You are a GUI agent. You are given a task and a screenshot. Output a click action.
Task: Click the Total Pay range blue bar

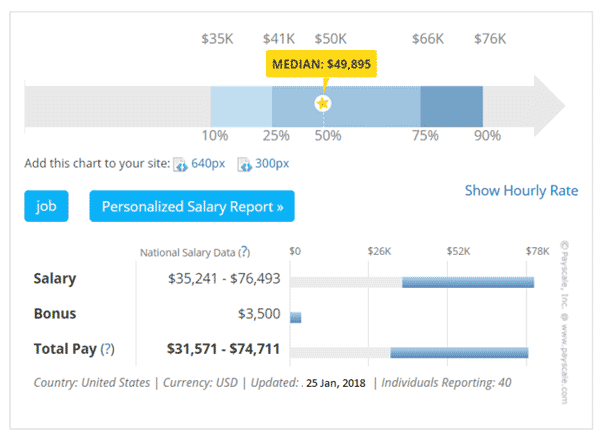[x=458, y=352]
